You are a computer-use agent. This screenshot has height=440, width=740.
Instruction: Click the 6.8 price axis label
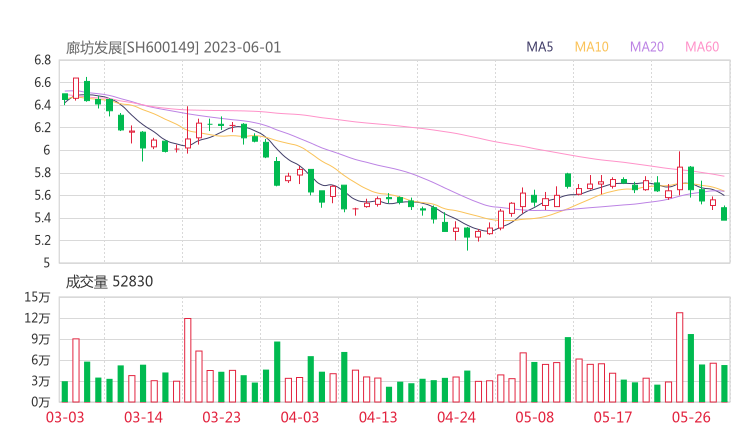coord(42,60)
